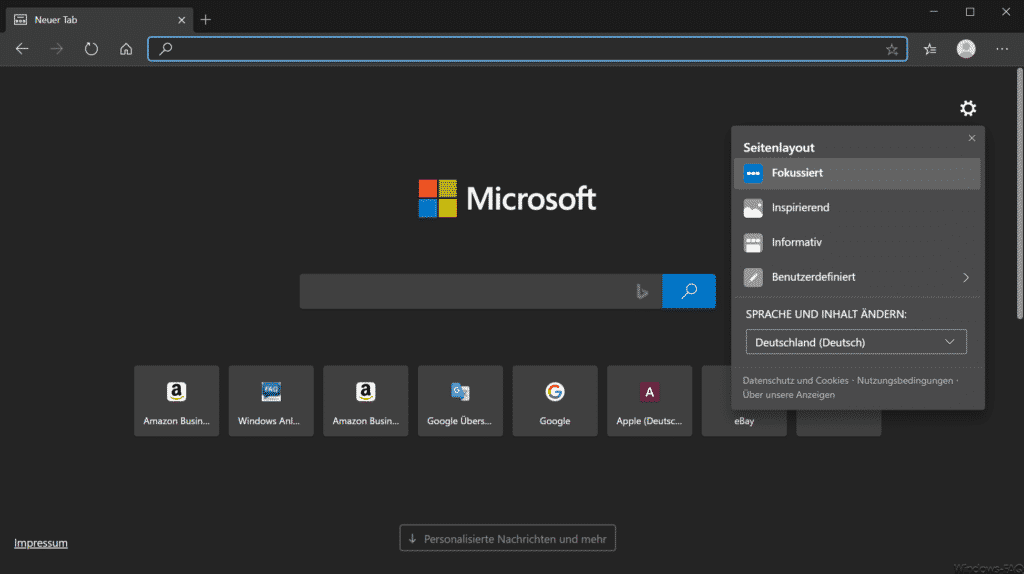Image resolution: width=1024 pixels, height=574 pixels.
Task: Expand Benutzerdefiniert submenu chevron
Action: click(x=966, y=278)
